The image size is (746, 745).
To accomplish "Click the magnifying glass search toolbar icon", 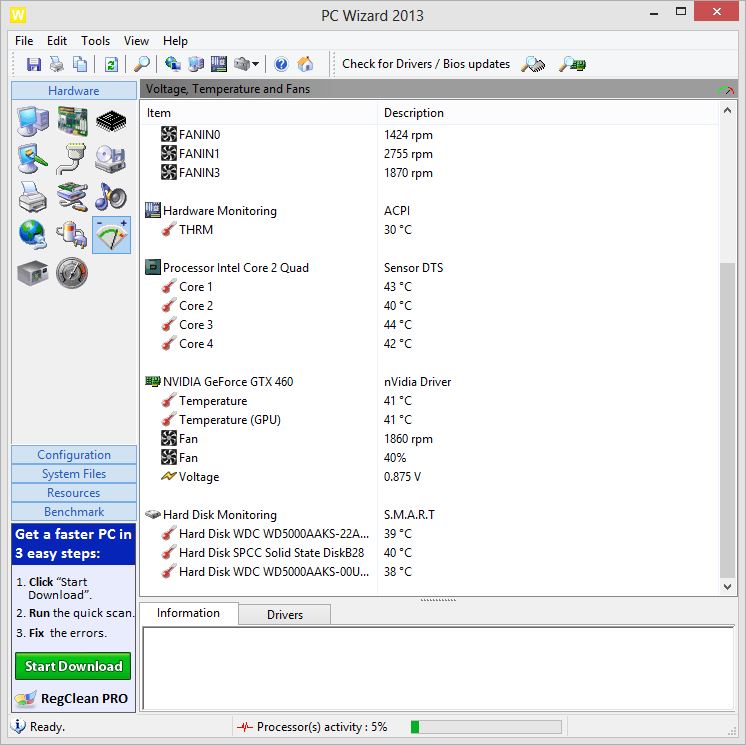I will [142, 64].
